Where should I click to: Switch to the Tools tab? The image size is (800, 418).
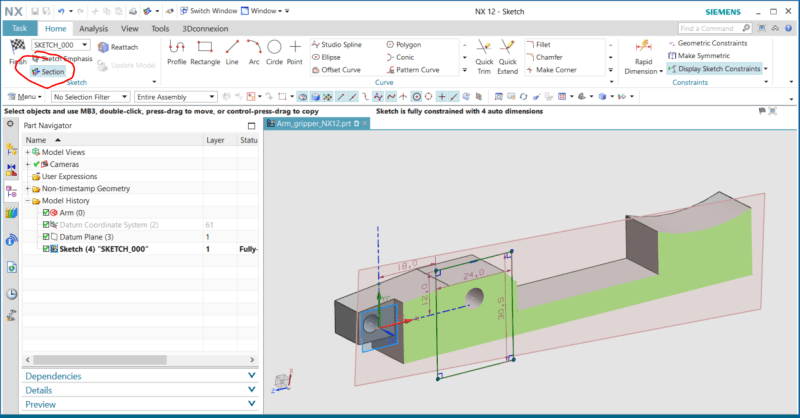tap(160, 29)
